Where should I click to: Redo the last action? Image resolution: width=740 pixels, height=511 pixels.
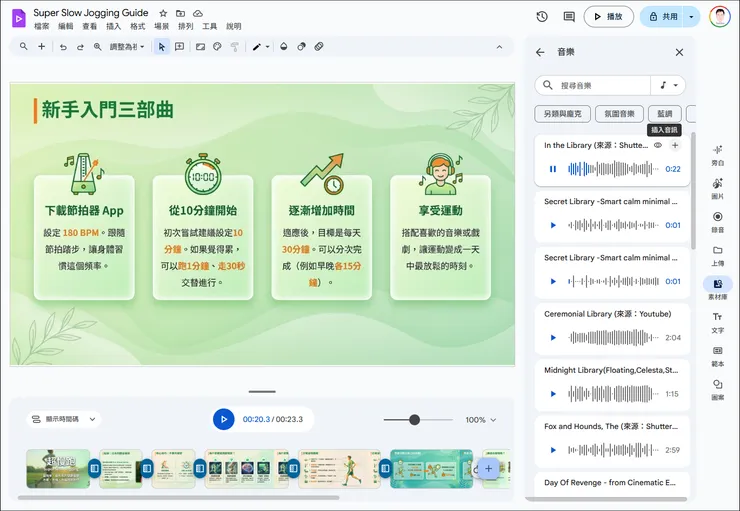click(80, 47)
